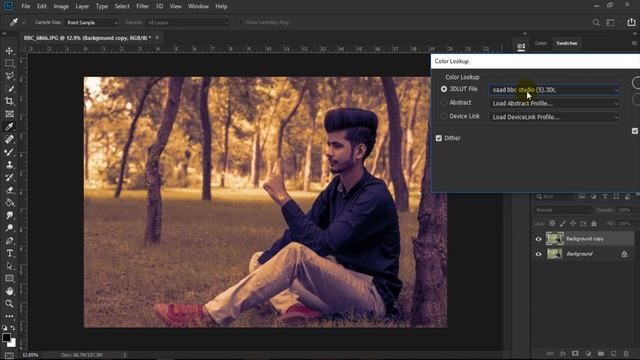Open the Sample Size Point Sample dropdown
This screenshot has height=360, width=640.
point(92,22)
